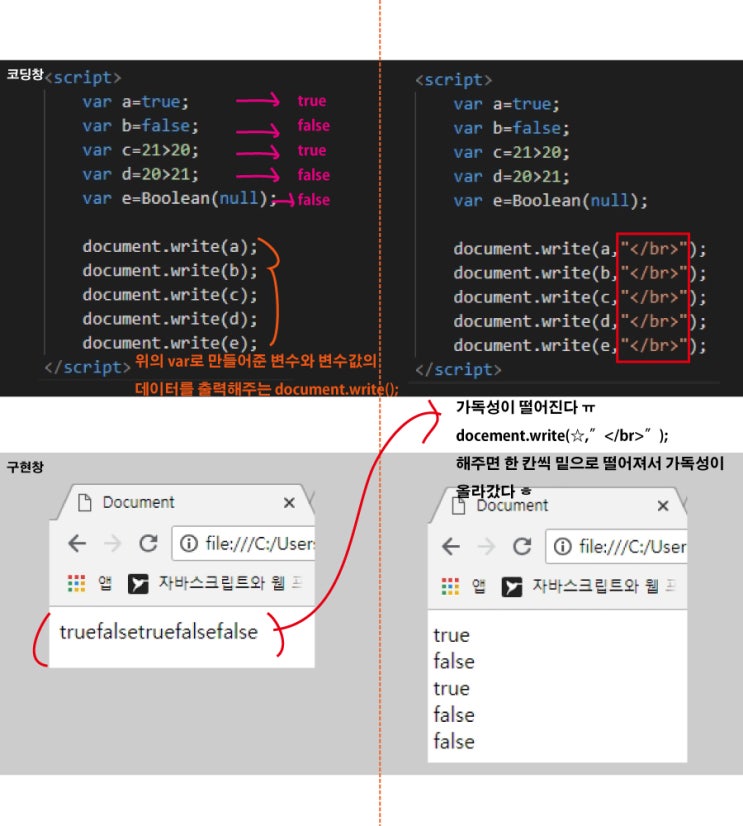This screenshot has height=826, width=743.
Task: Click opening <script> tag in left code
Action: coord(83,77)
